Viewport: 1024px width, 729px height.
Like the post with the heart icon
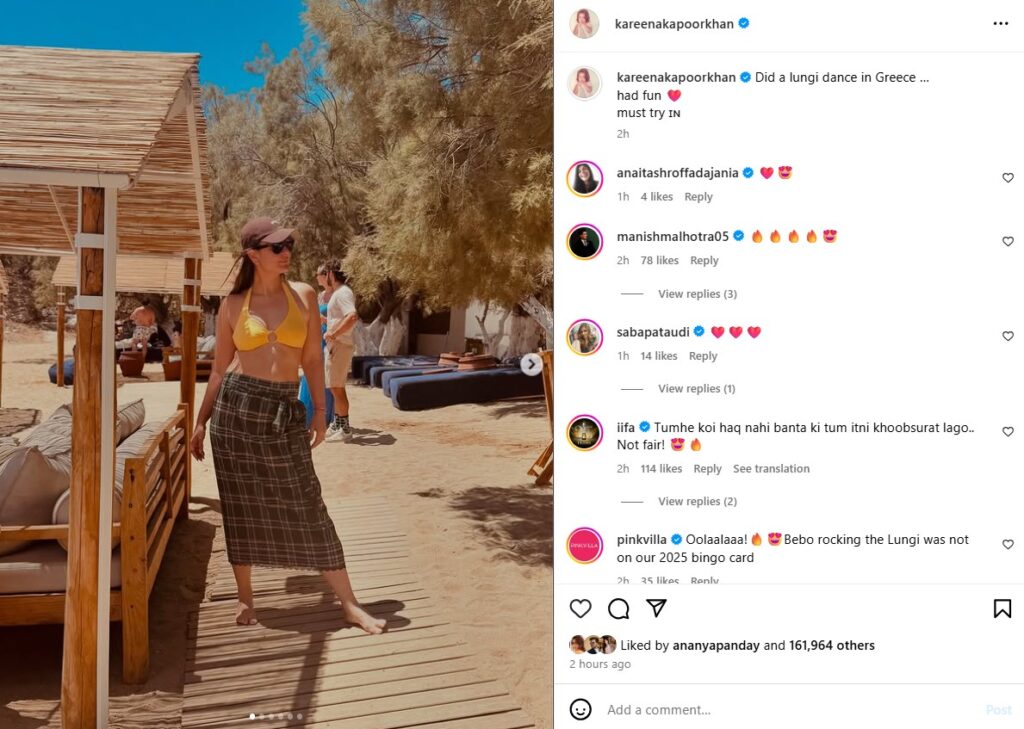580,609
